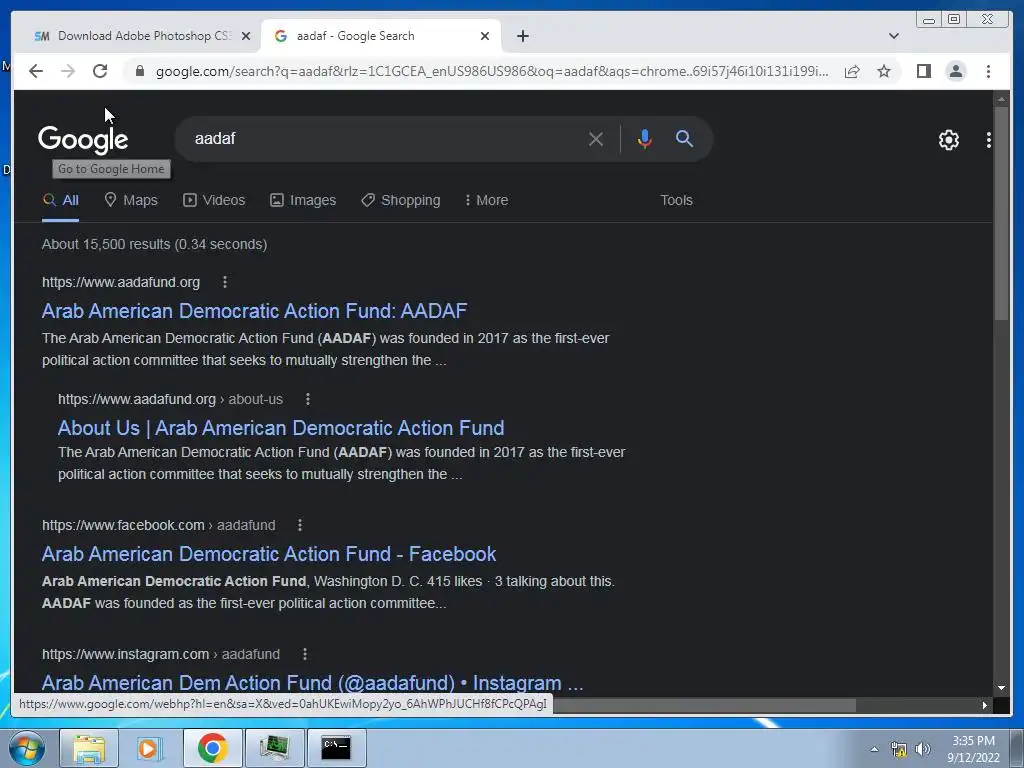Expand the More search categories
Viewport: 1024px width, 768px height.
tap(487, 200)
